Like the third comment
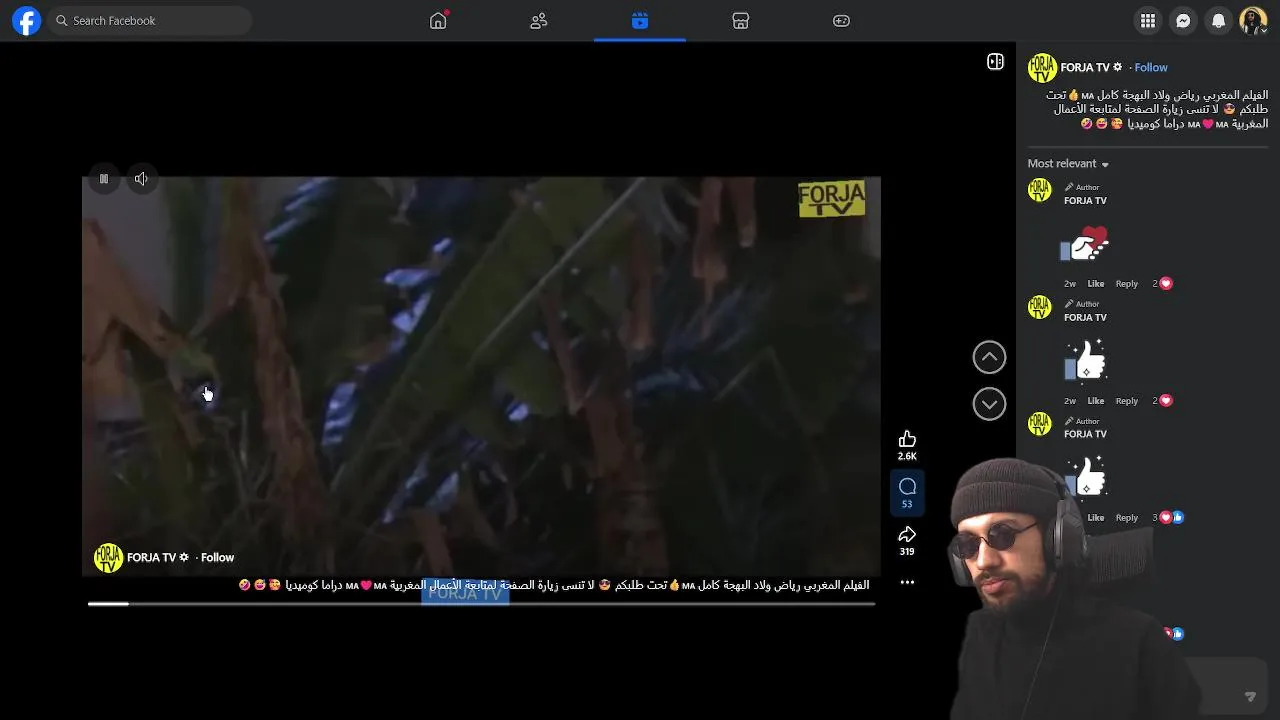The height and width of the screenshot is (720, 1280). click(1096, 518)
